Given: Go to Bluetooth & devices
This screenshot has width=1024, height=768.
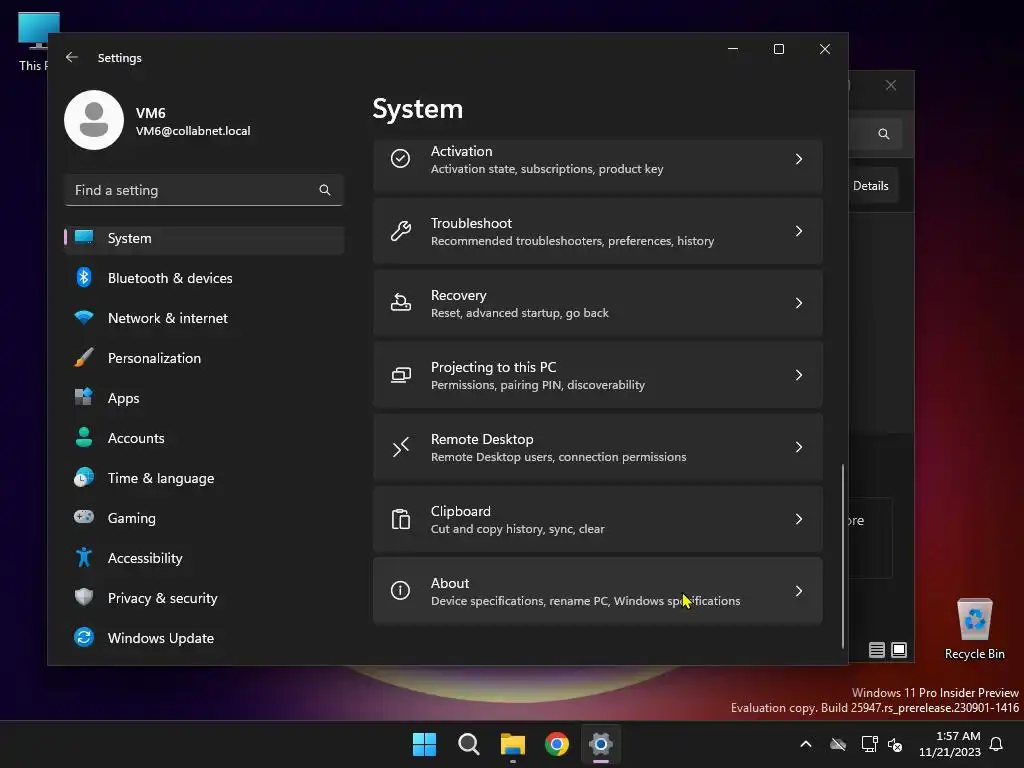Looking at the screenshot, I should (204, 278).
